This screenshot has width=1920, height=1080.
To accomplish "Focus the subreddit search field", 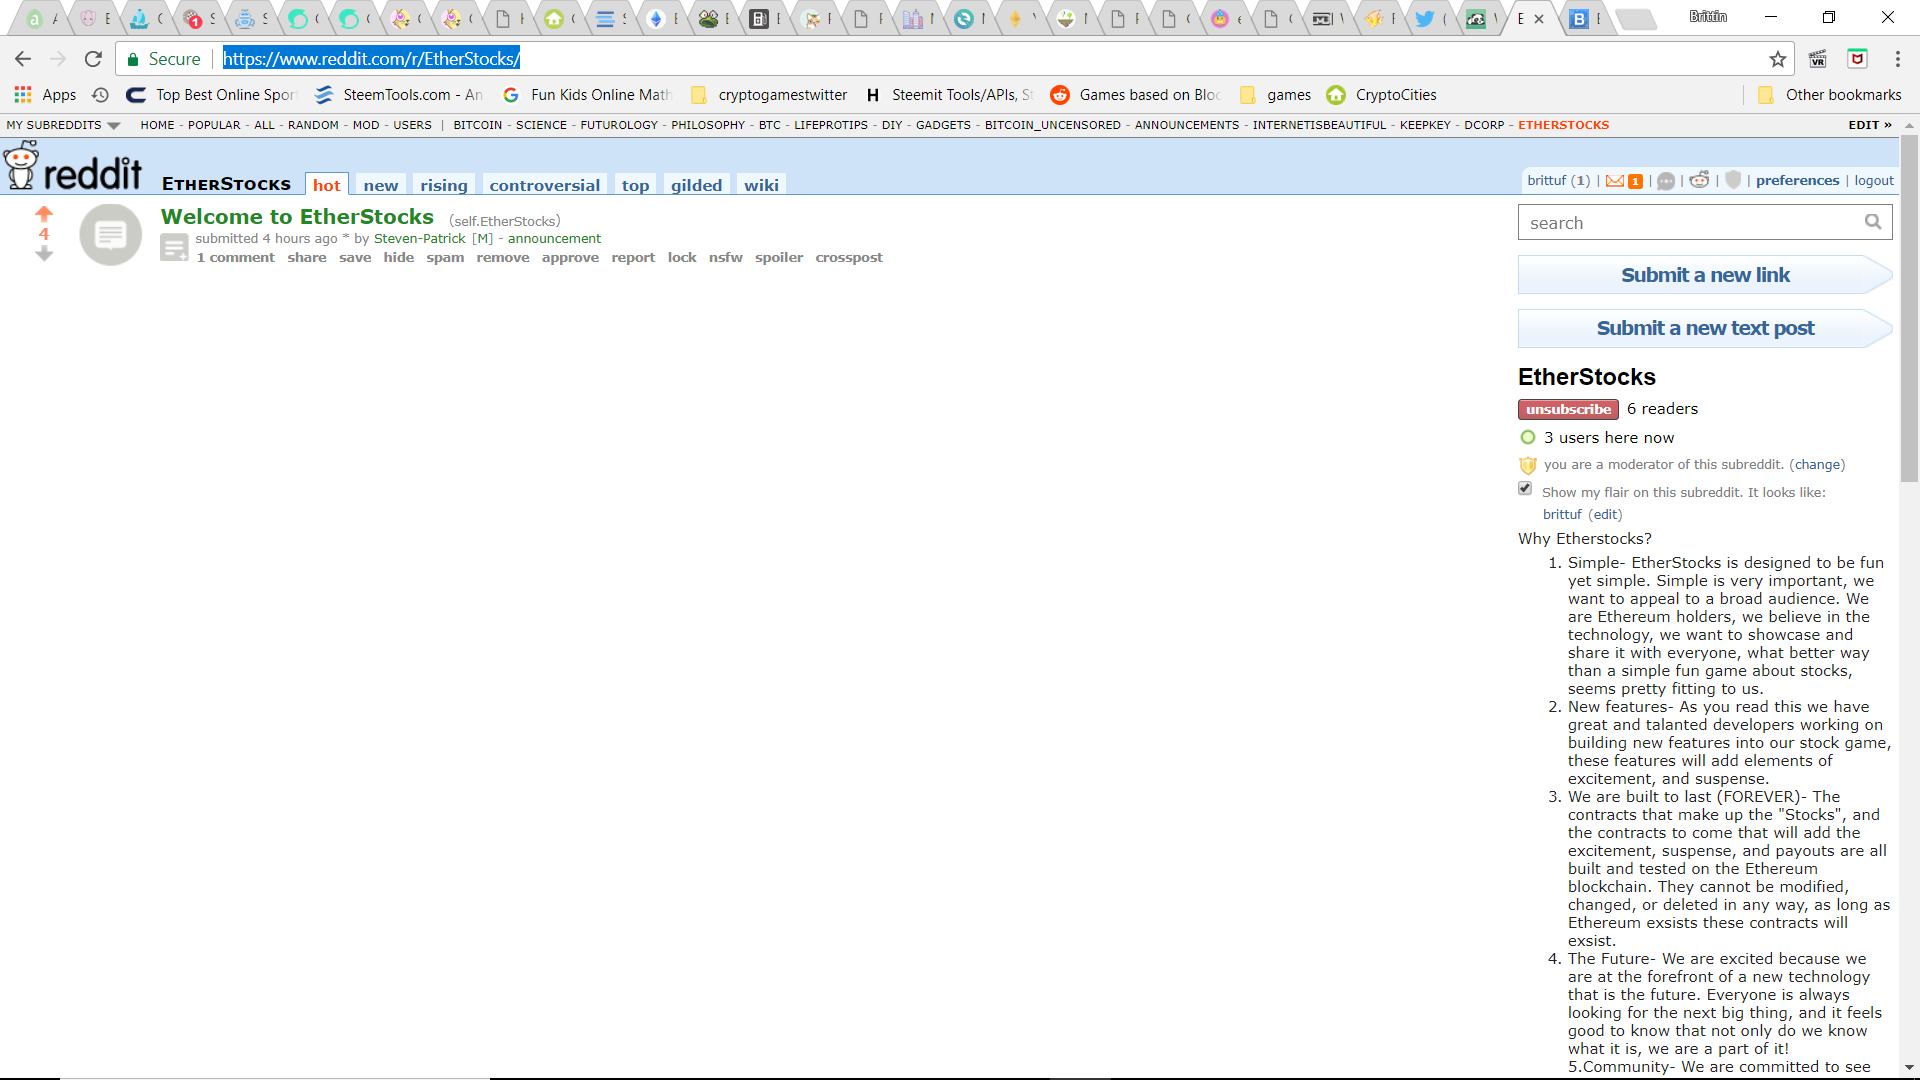I will point(1690,223).
